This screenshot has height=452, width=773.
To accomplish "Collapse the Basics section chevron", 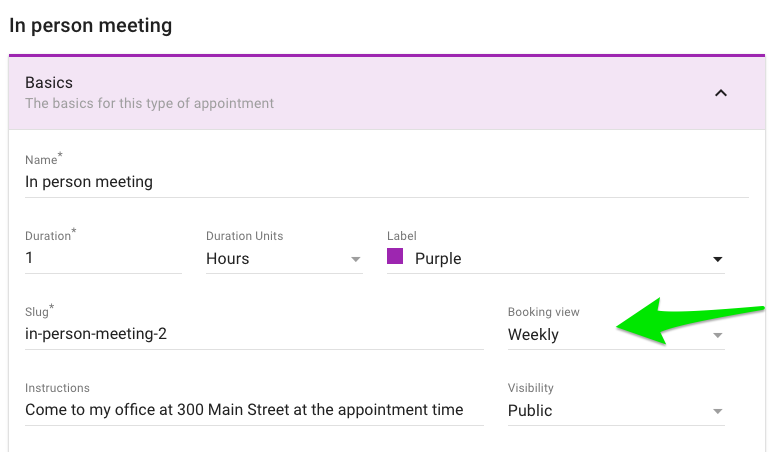I will [721, 93].
